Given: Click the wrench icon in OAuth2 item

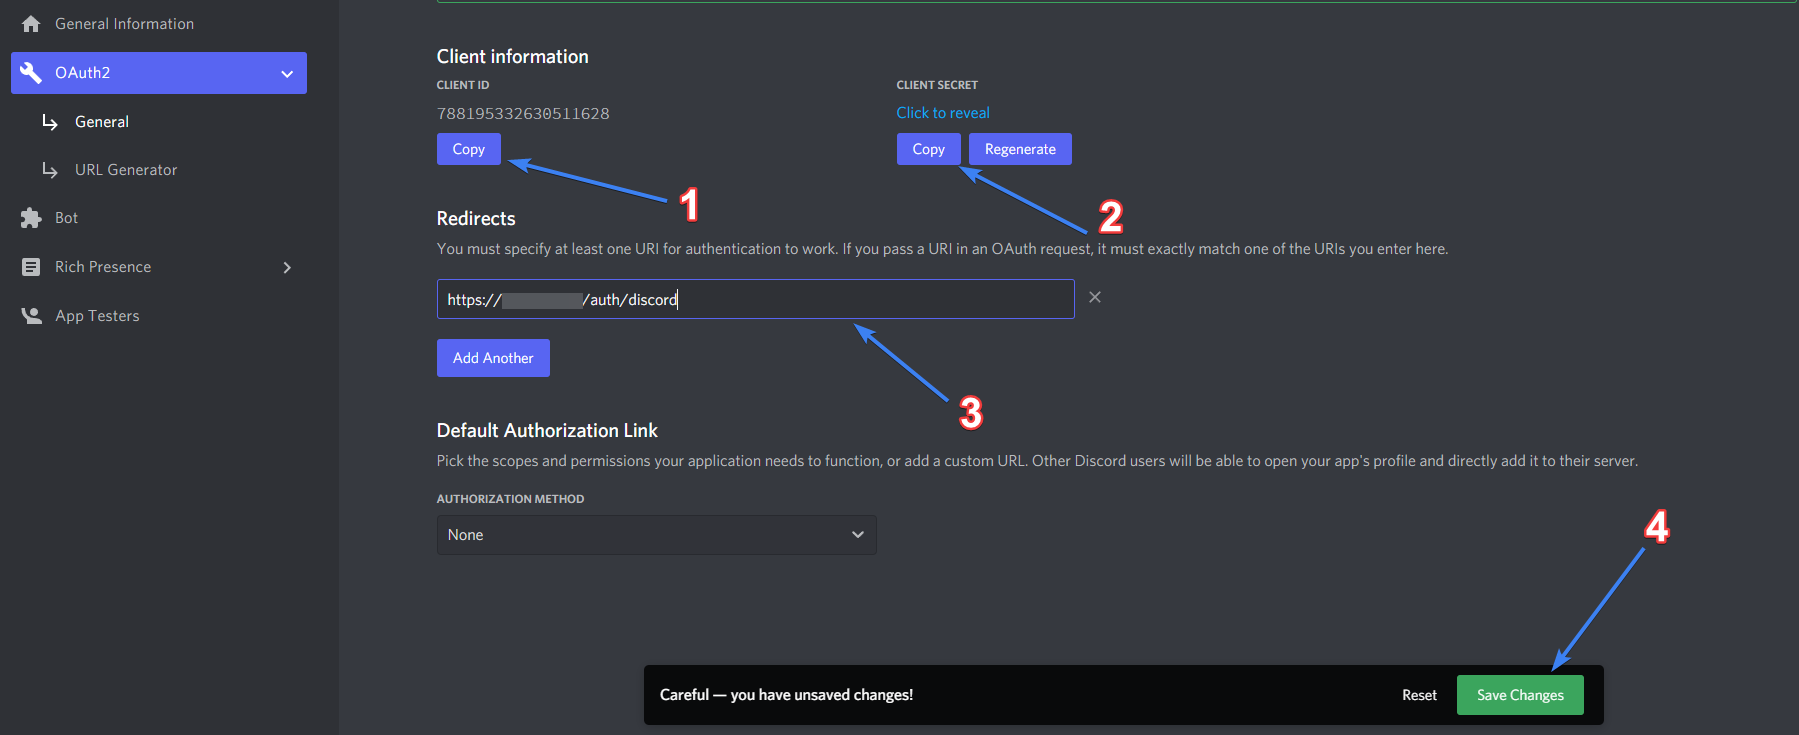Looking at the screenshot, I should pos(31,73).
